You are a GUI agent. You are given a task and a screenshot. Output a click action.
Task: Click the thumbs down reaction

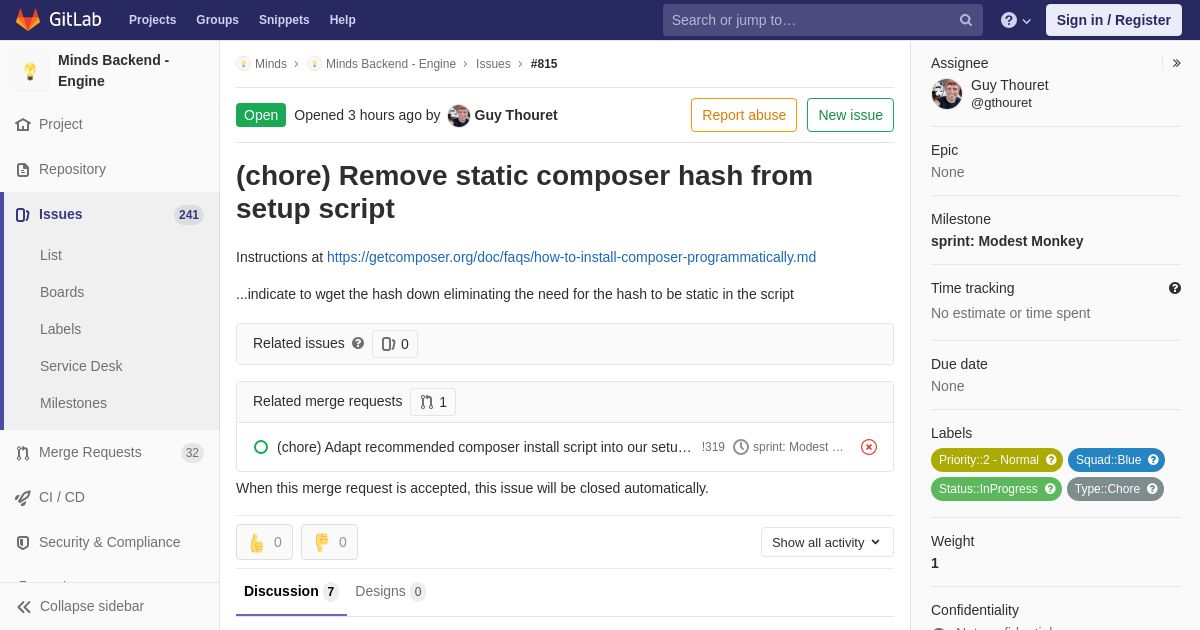point(329,542)
